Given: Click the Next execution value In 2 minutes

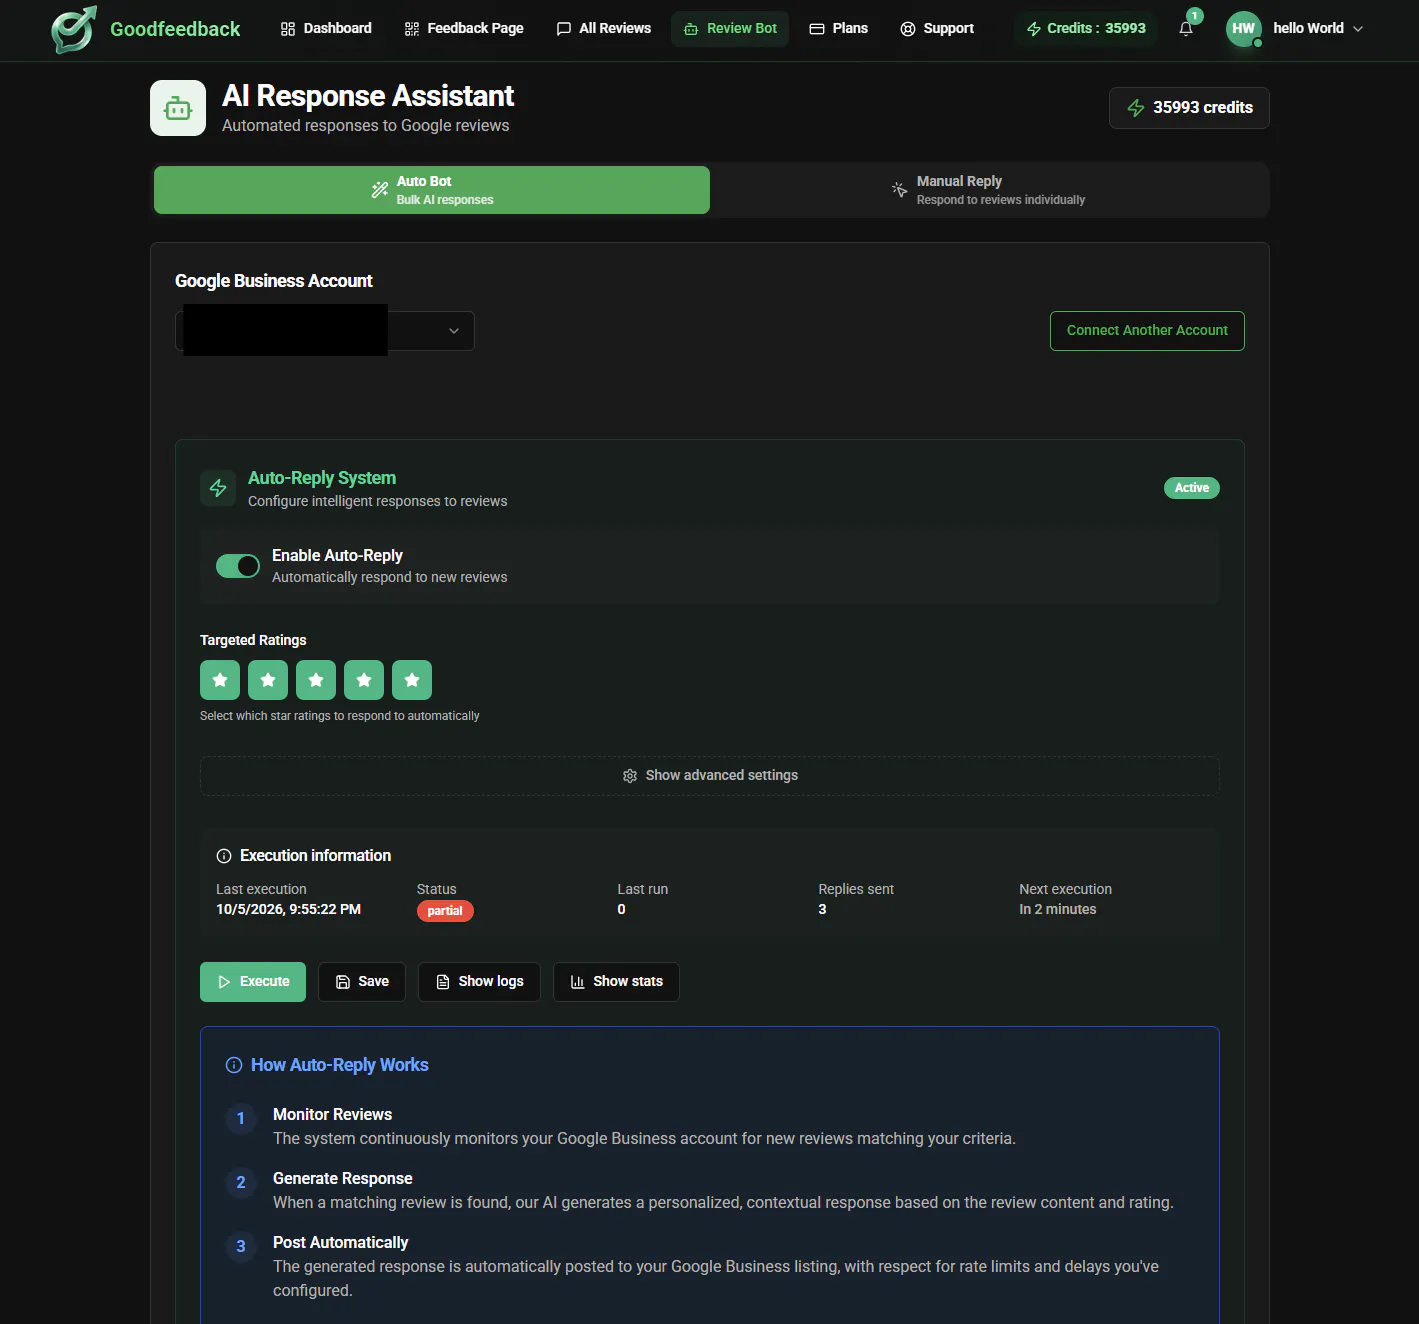Looking at the screenshot, I should coord(1058,909).
